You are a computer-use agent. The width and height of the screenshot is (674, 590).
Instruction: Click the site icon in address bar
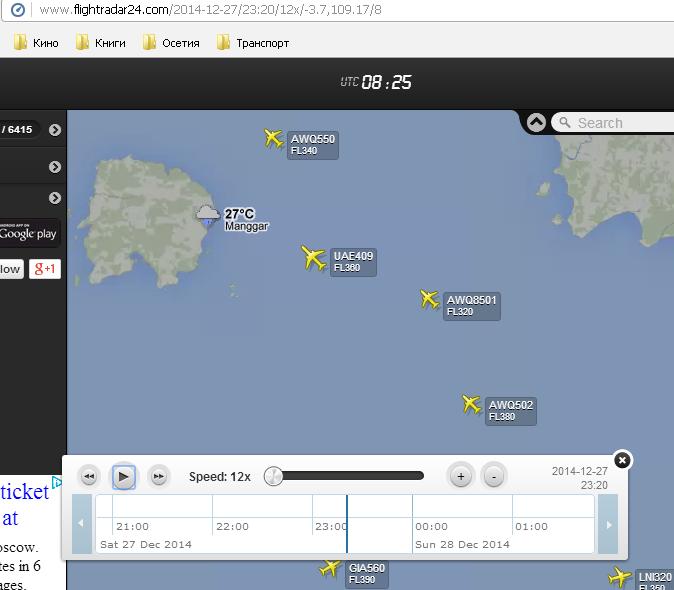pyautogui.click(x=18, y=9)
